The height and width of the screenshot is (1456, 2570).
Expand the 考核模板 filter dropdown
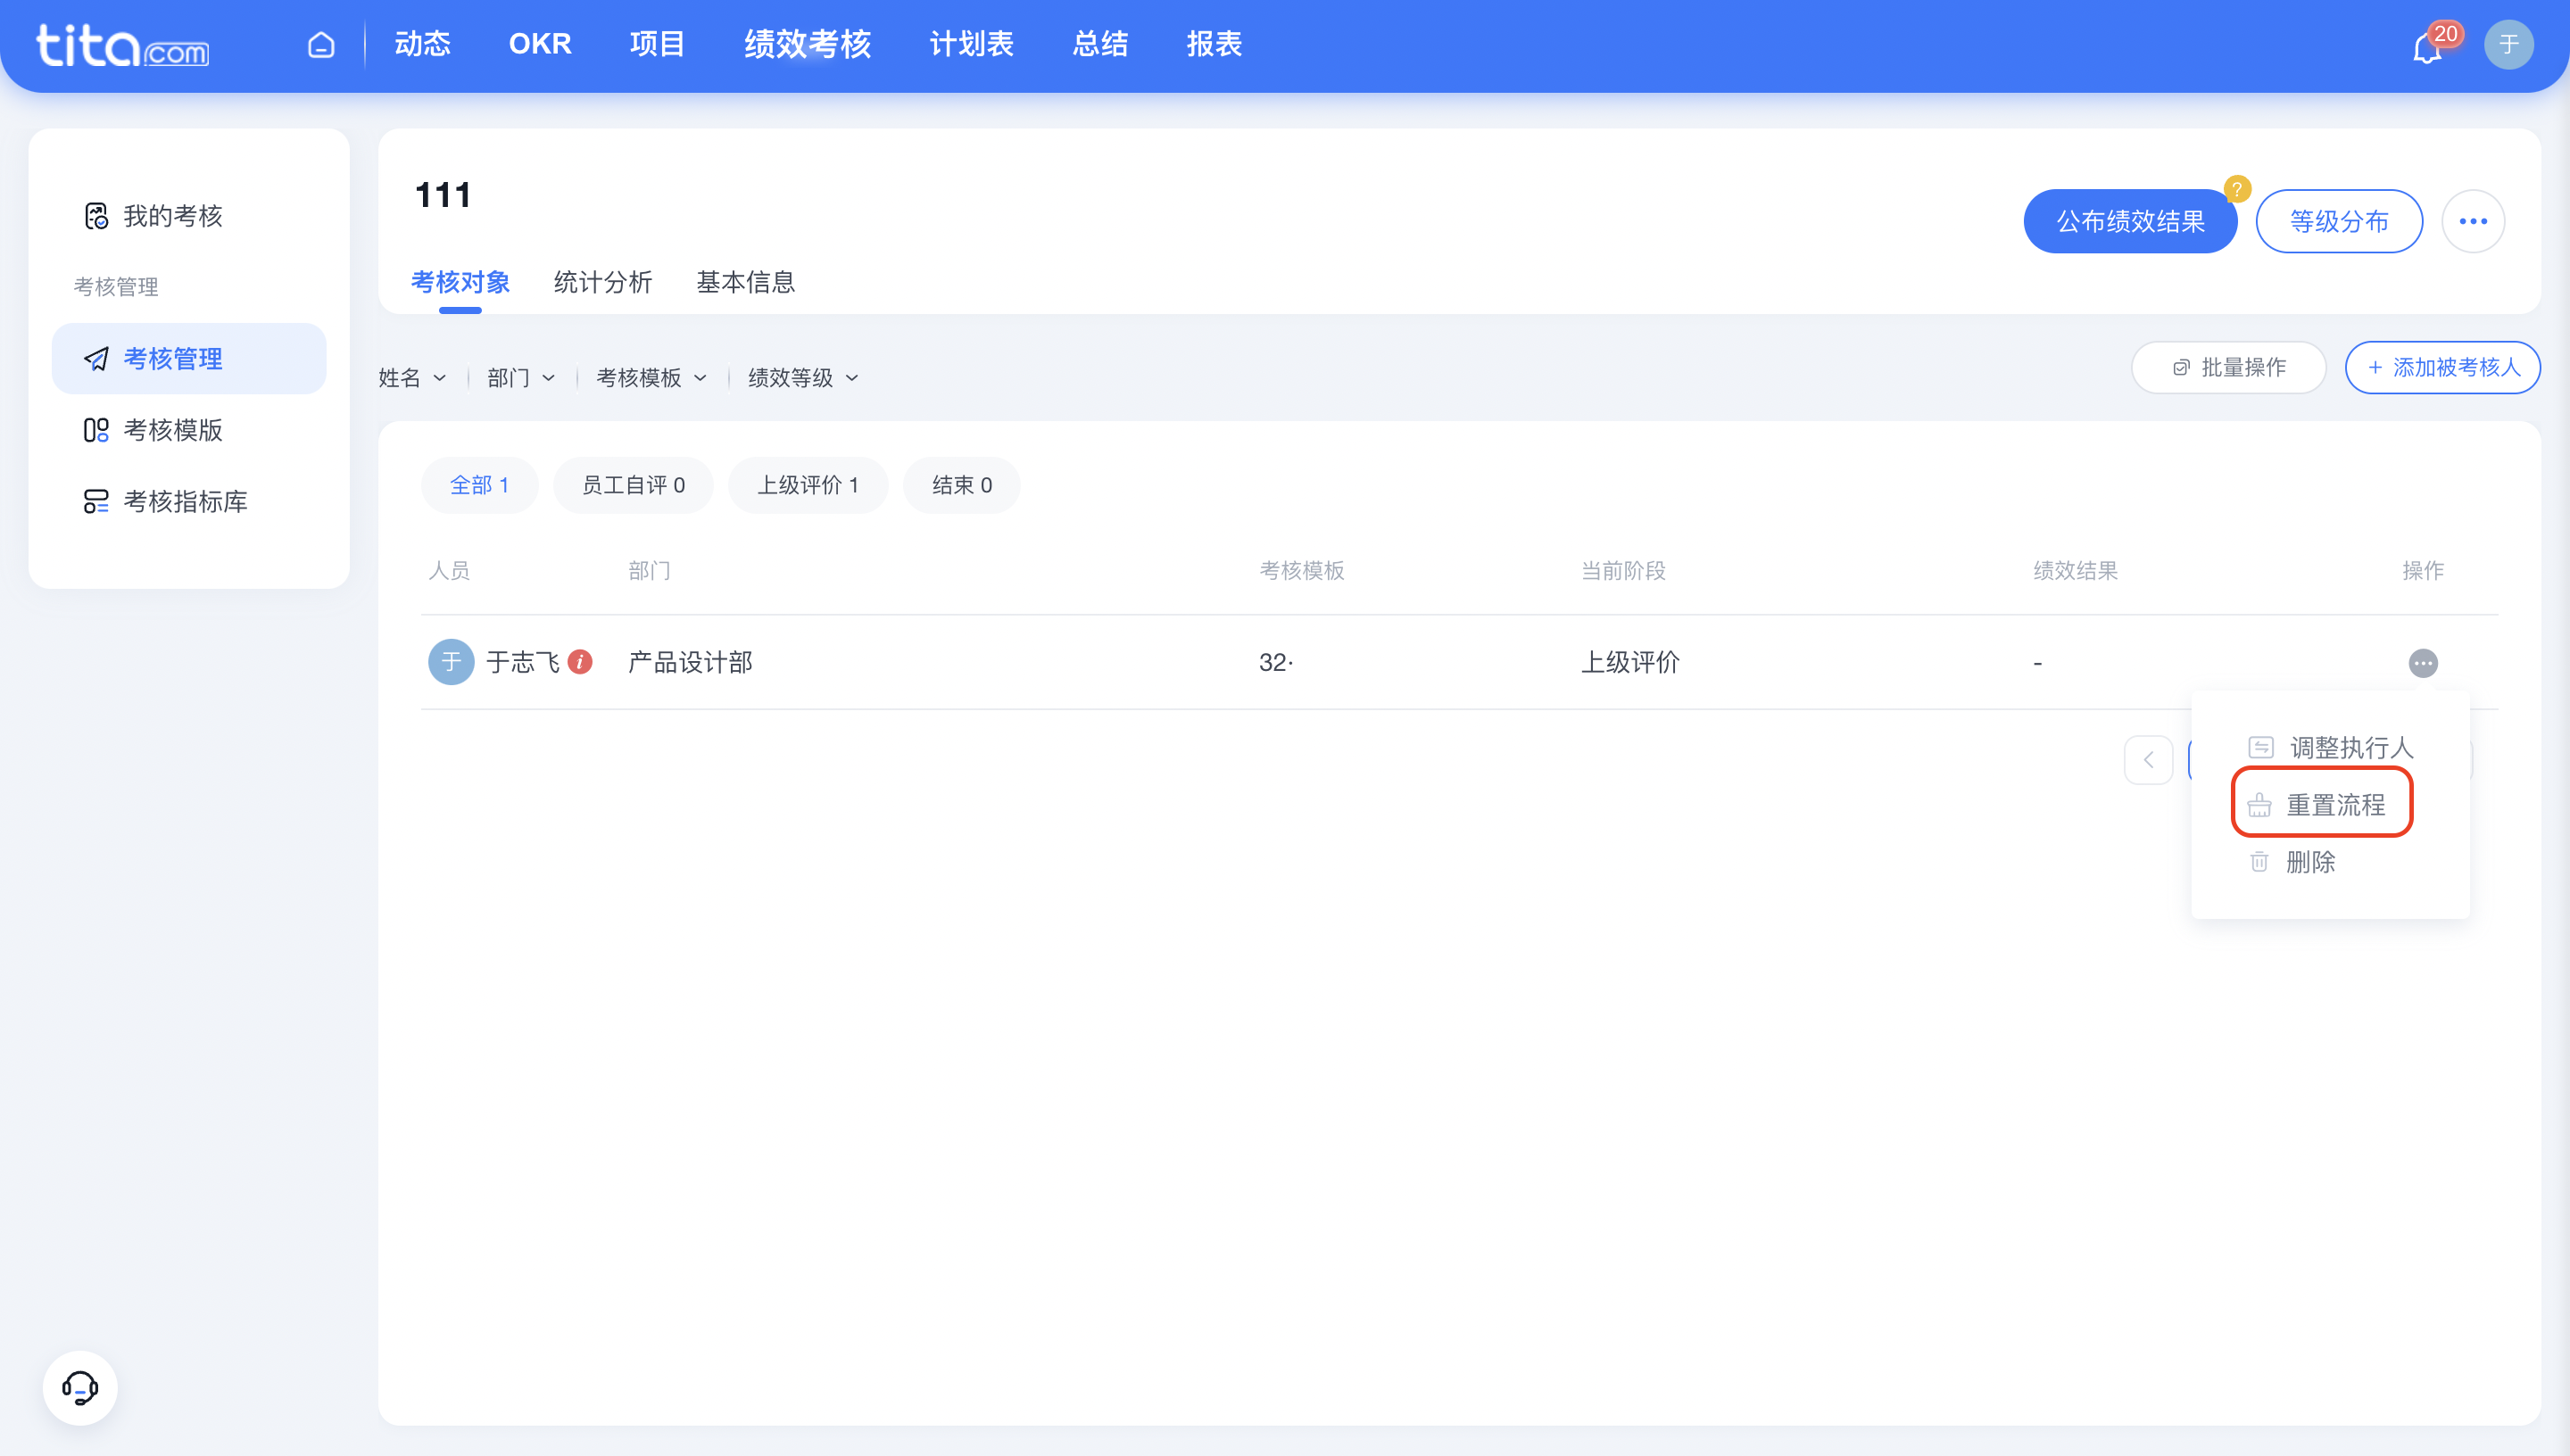[x=651, y=378]
